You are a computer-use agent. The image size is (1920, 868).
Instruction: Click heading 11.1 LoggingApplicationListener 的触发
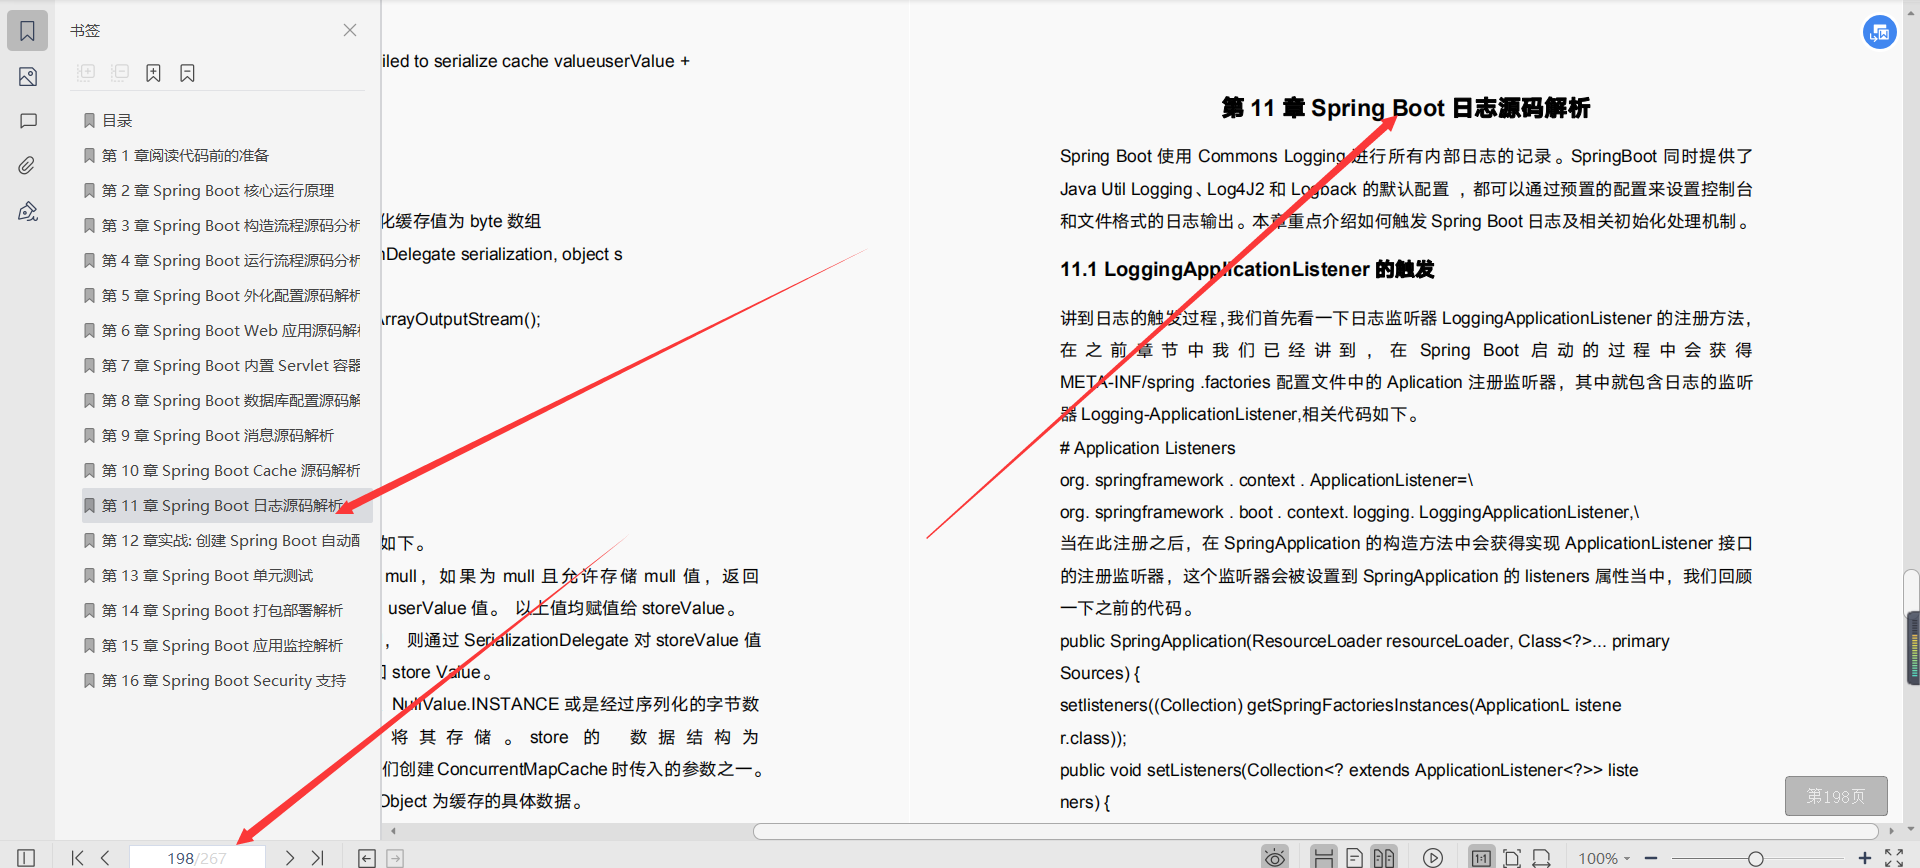1247,269
